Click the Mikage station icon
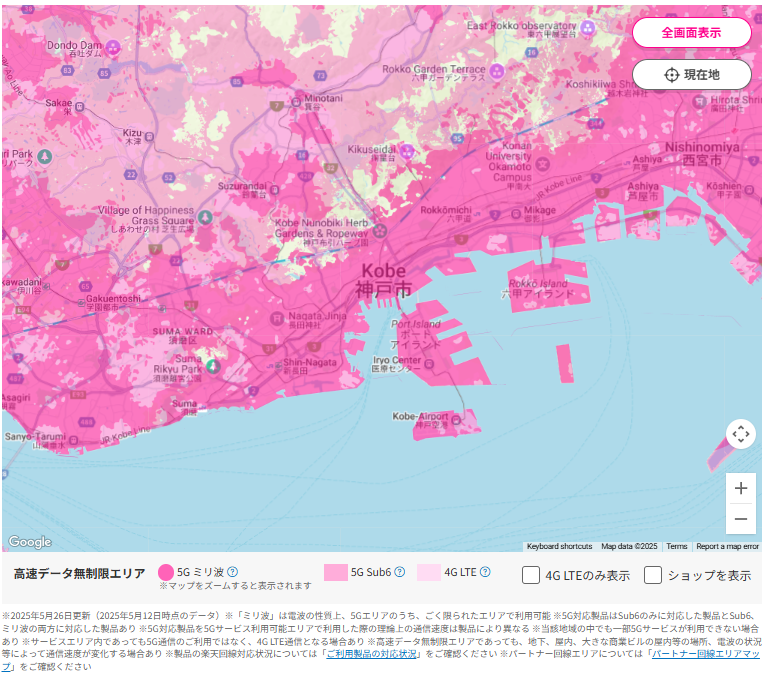The width and height of the screenshot is (762, 673). click(x=516, y=214)
